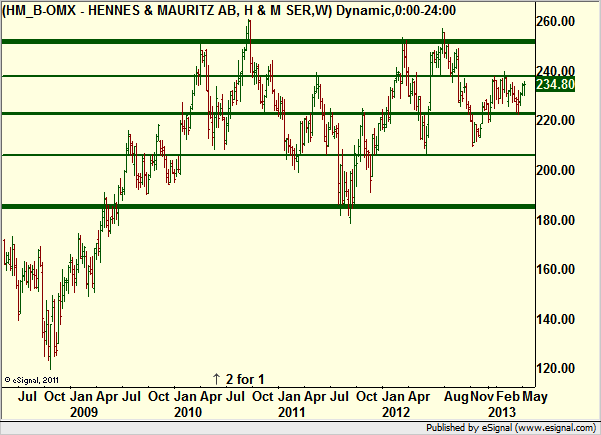This screenshot has width=601, height=435.
Task: Click the 240.00 price axis label
Action: tap(555, 71)
